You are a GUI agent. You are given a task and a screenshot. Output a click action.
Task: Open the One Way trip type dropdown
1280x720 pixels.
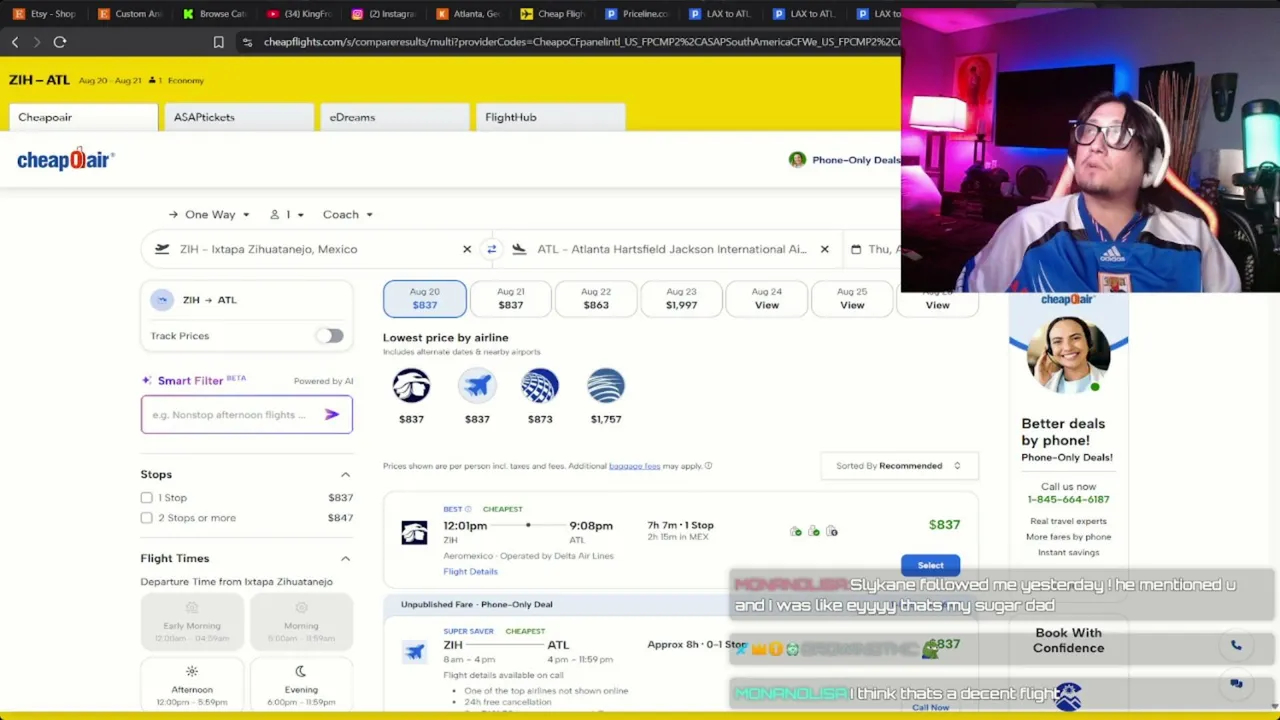tap(209, 215)
